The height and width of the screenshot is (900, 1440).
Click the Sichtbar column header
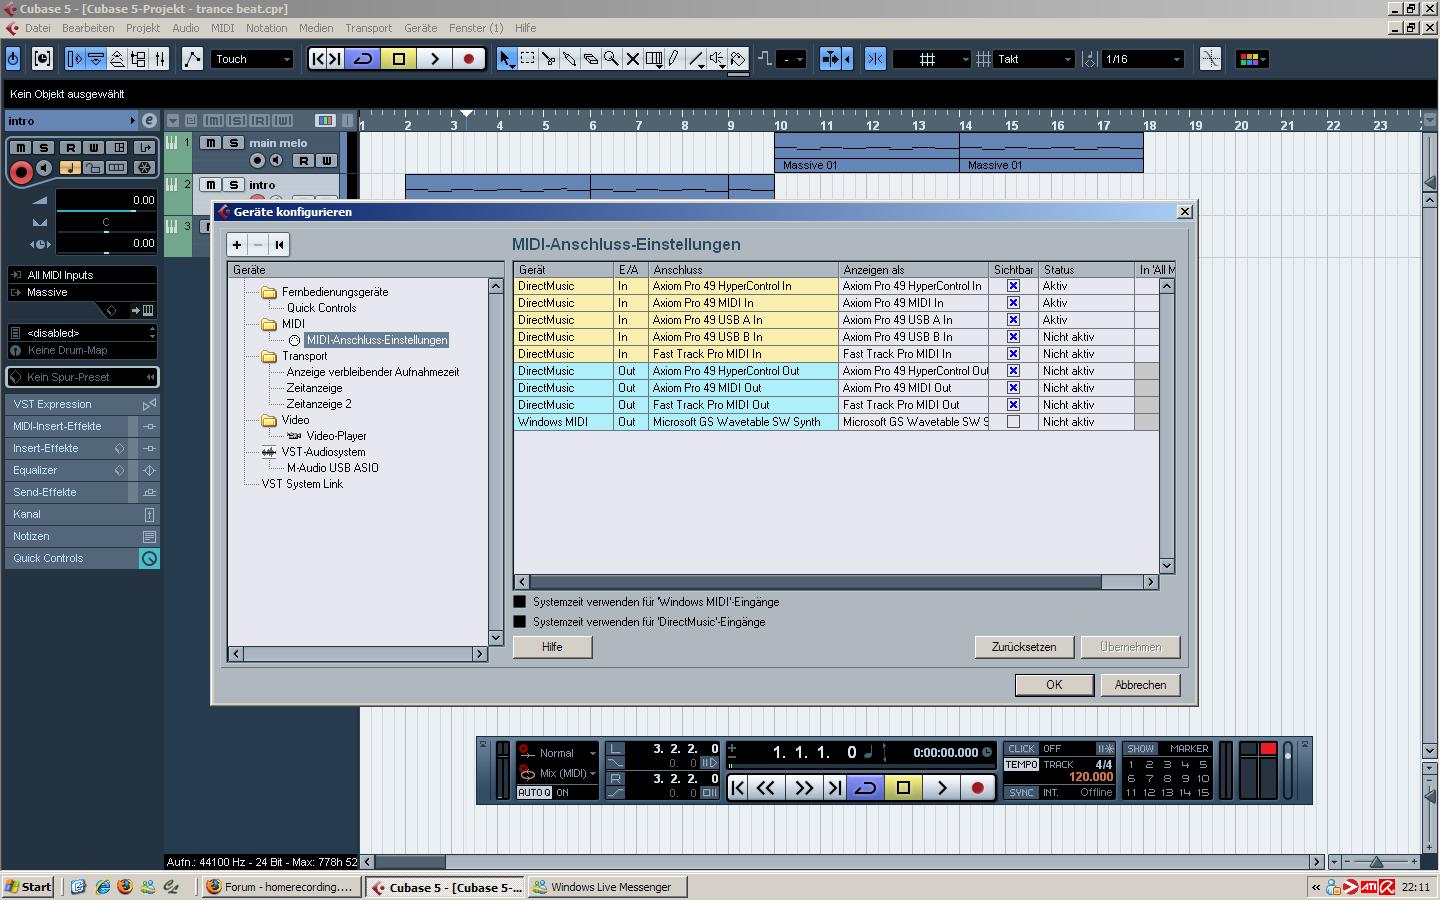pos(1013,270)
